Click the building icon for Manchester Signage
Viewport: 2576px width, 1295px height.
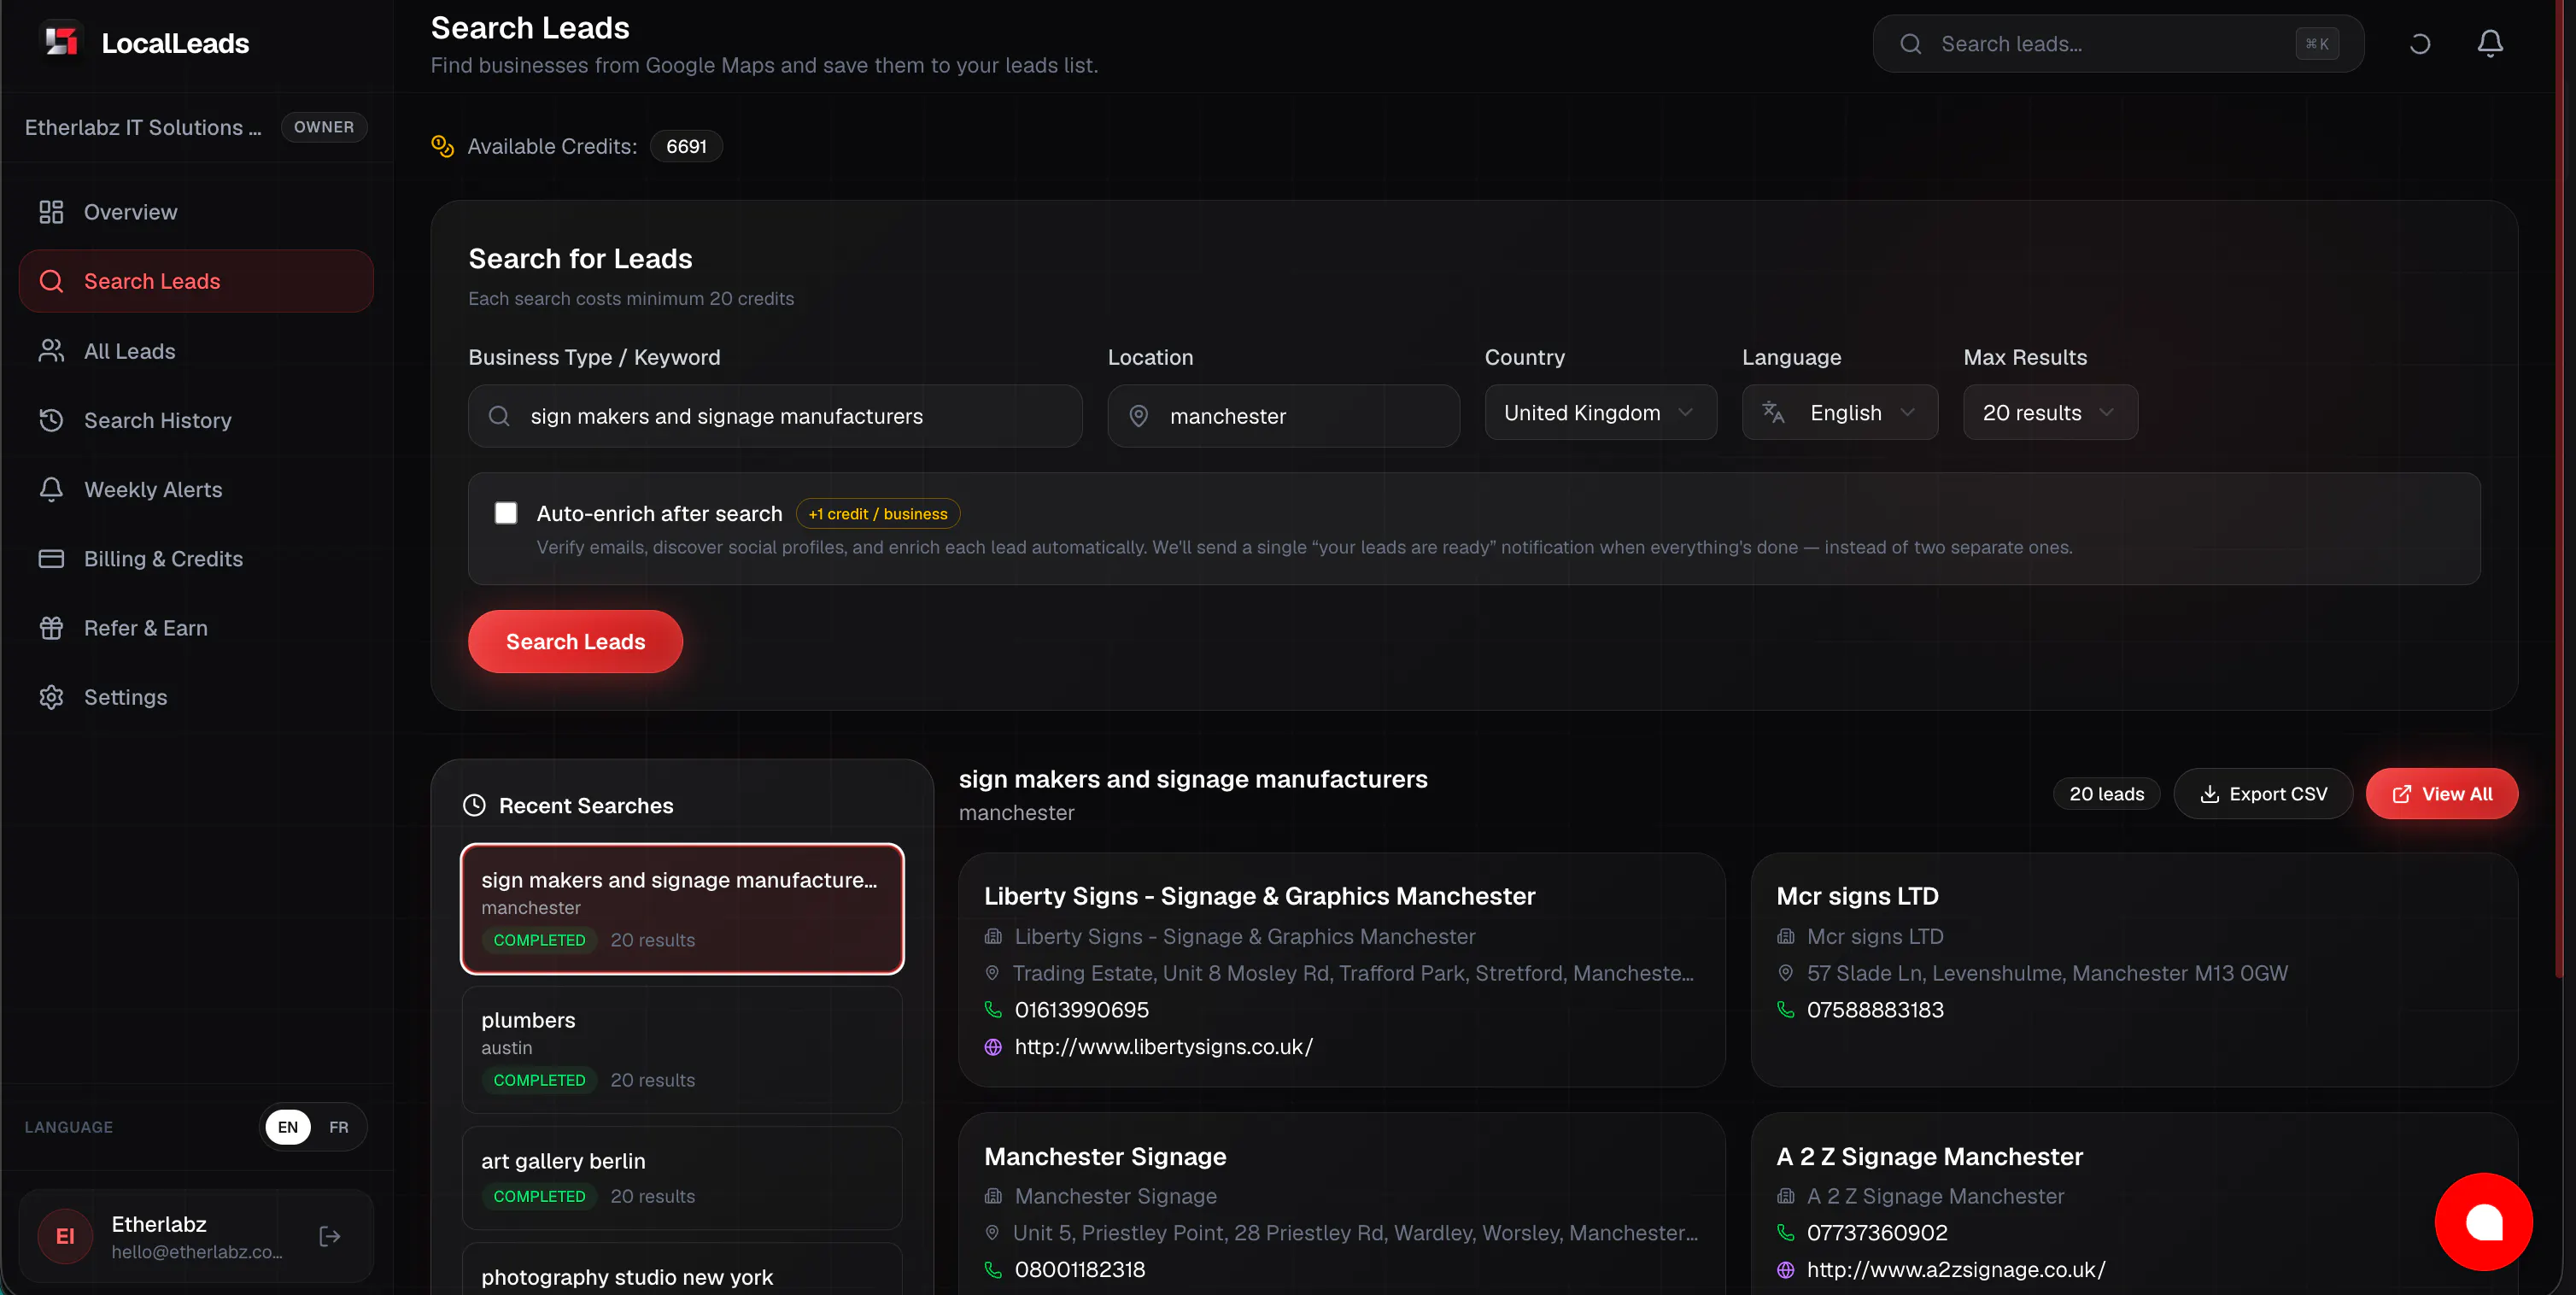[993, 1196]
